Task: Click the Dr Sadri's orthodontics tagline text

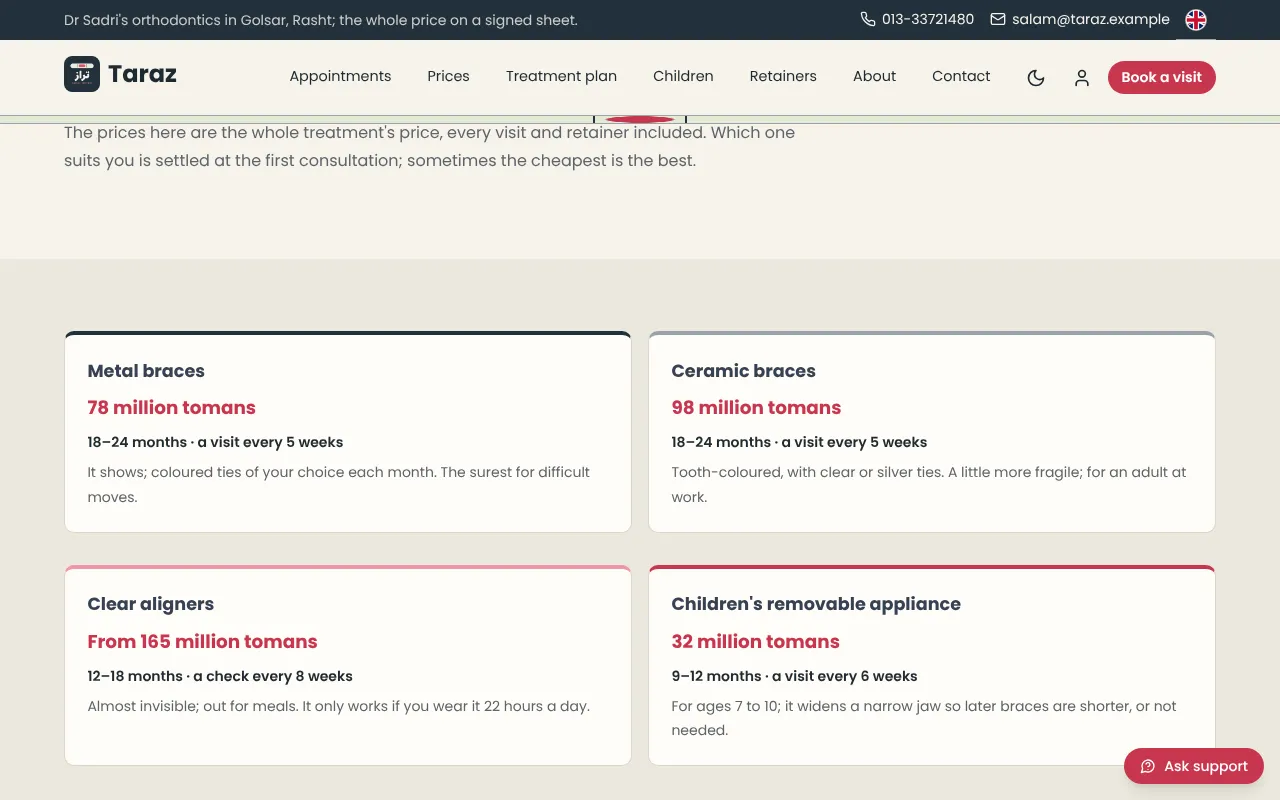Action: point(321,20)
